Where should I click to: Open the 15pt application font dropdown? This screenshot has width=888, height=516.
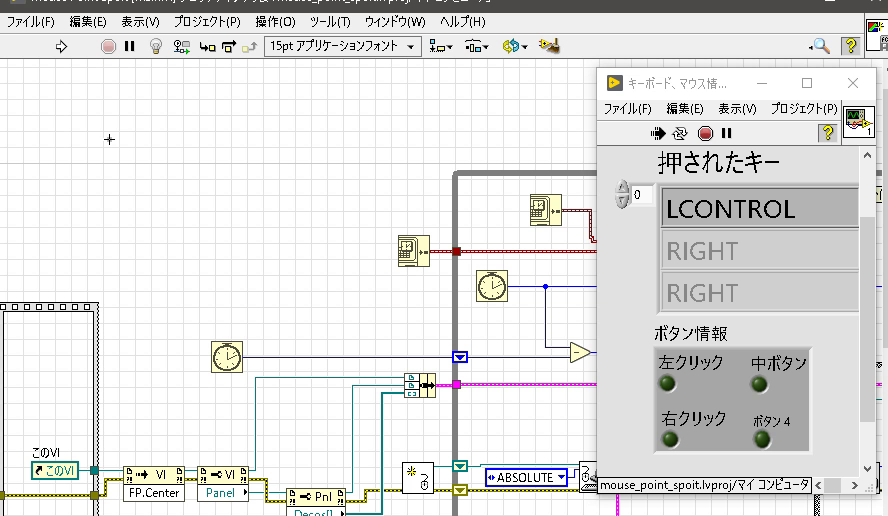point(343,46)
